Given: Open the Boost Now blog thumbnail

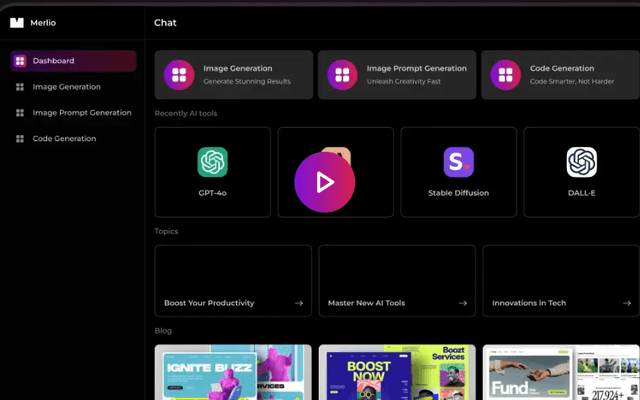Looking at the screenshot, I should pos(397,372).
